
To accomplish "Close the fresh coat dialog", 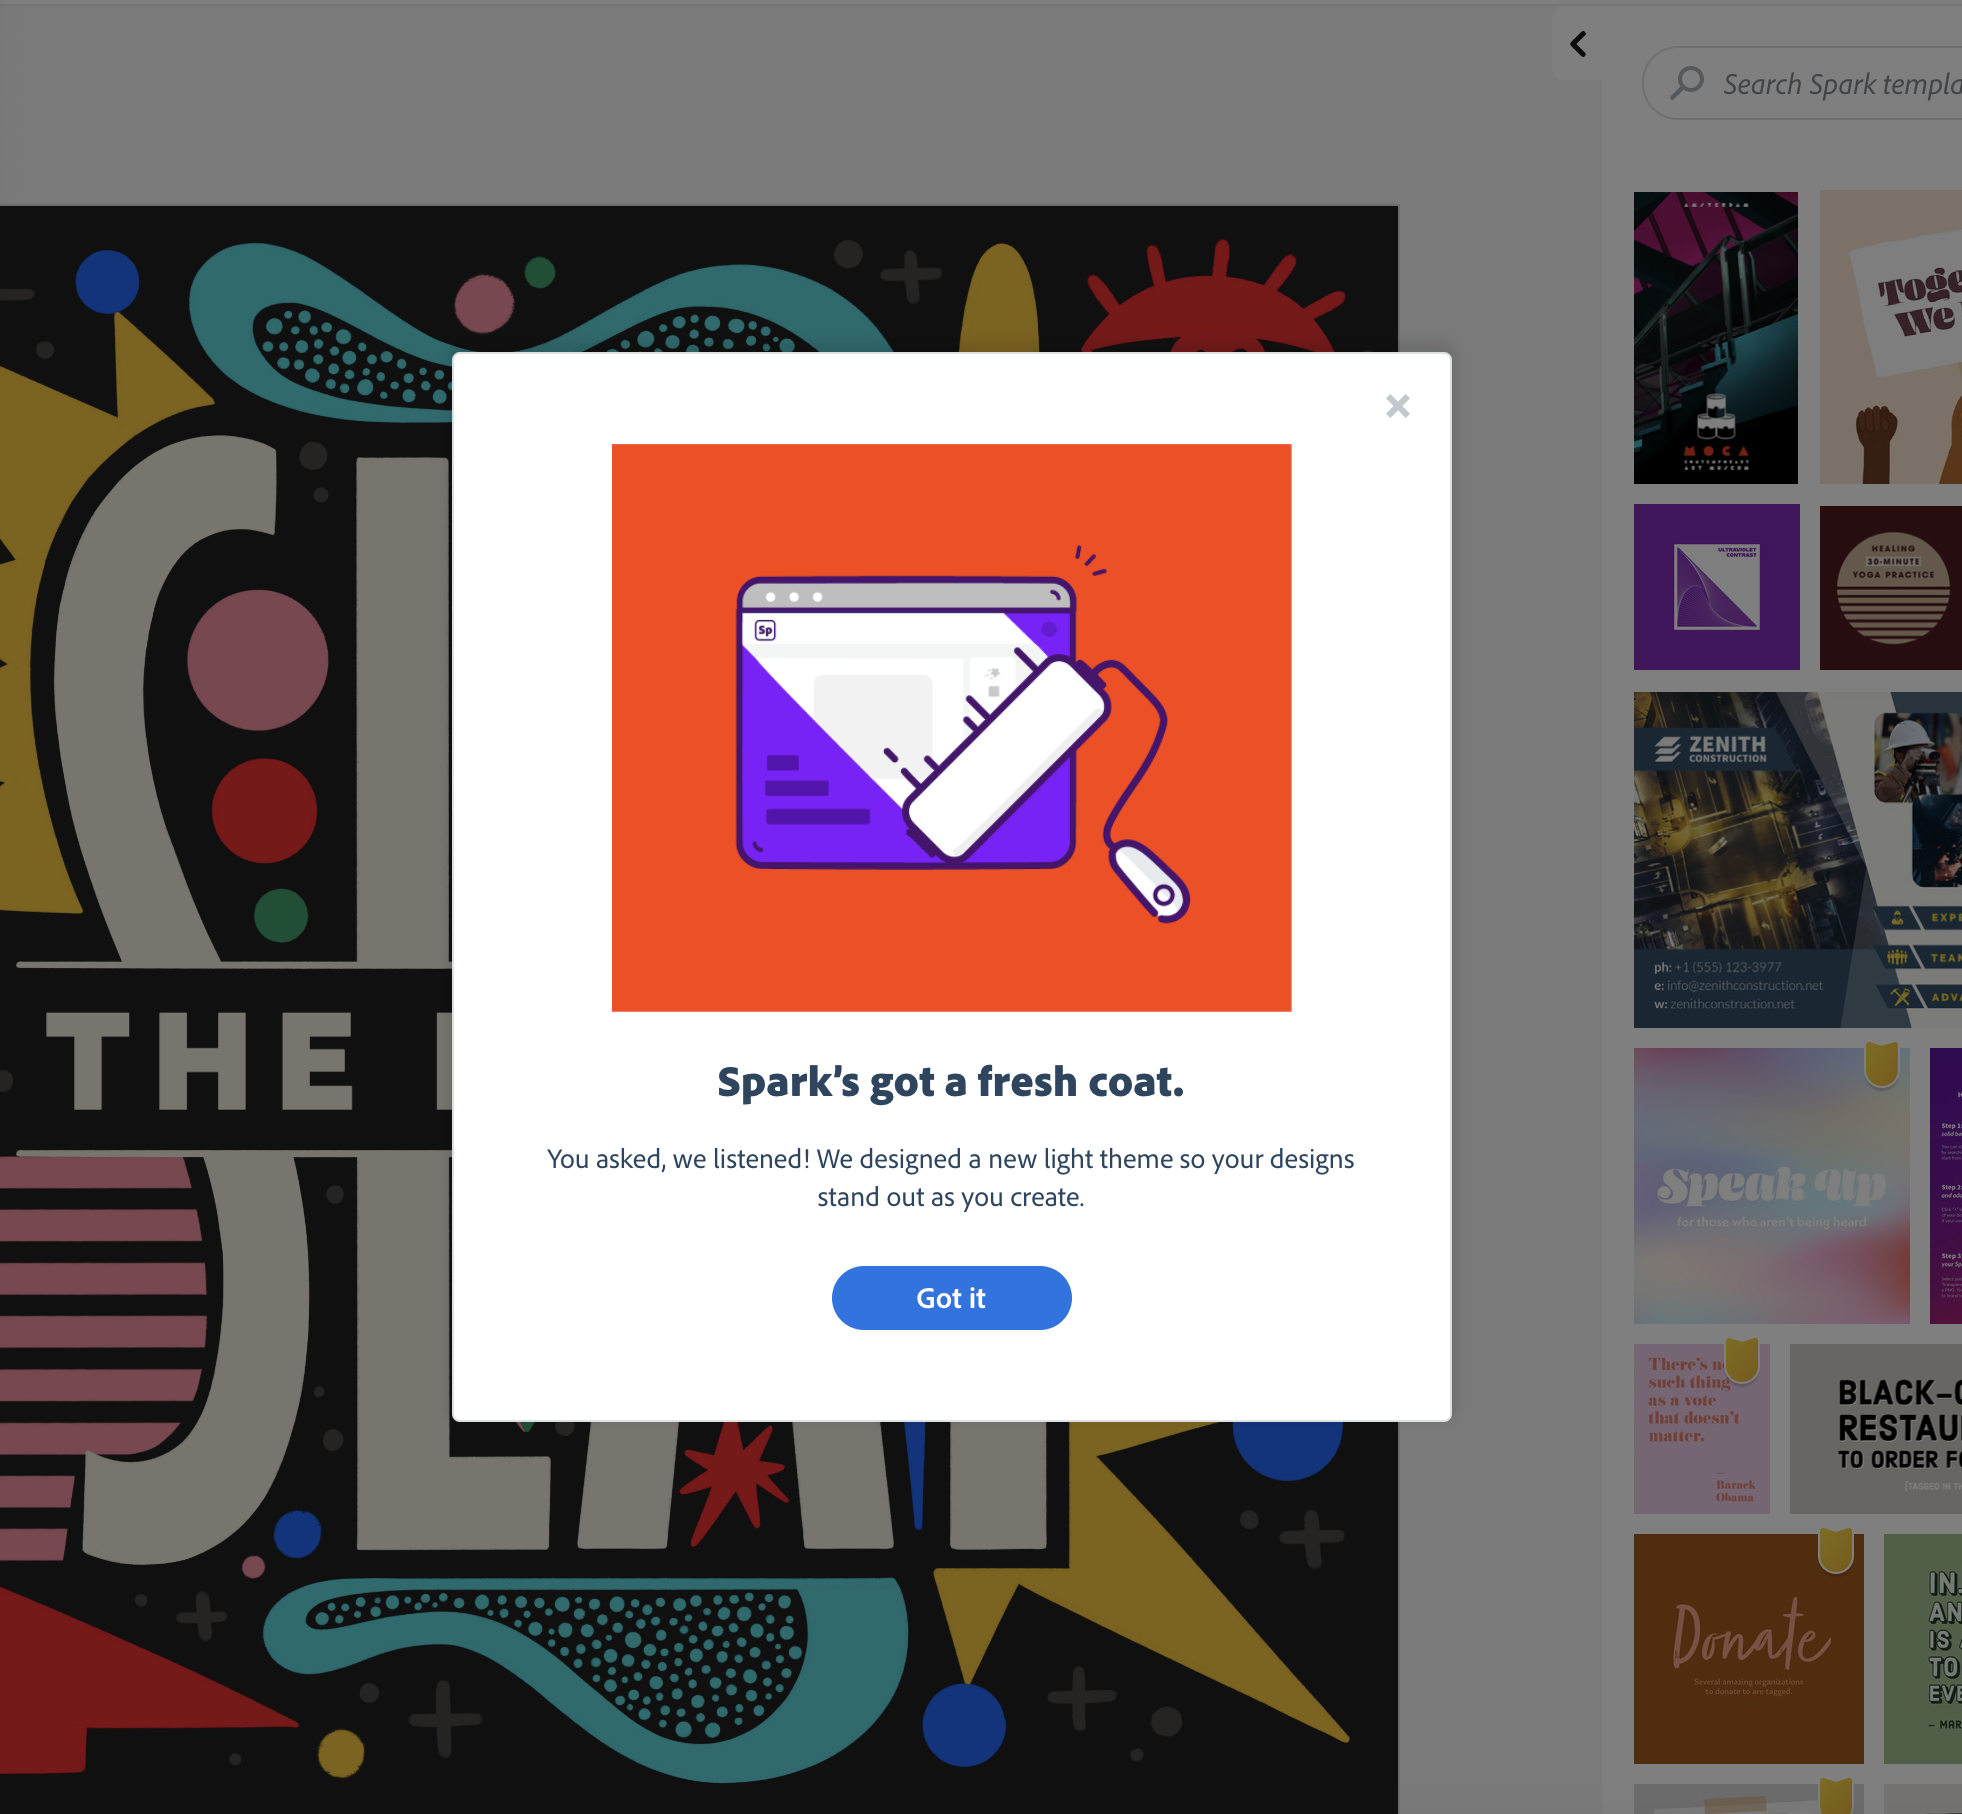I will click(1397, 406).
